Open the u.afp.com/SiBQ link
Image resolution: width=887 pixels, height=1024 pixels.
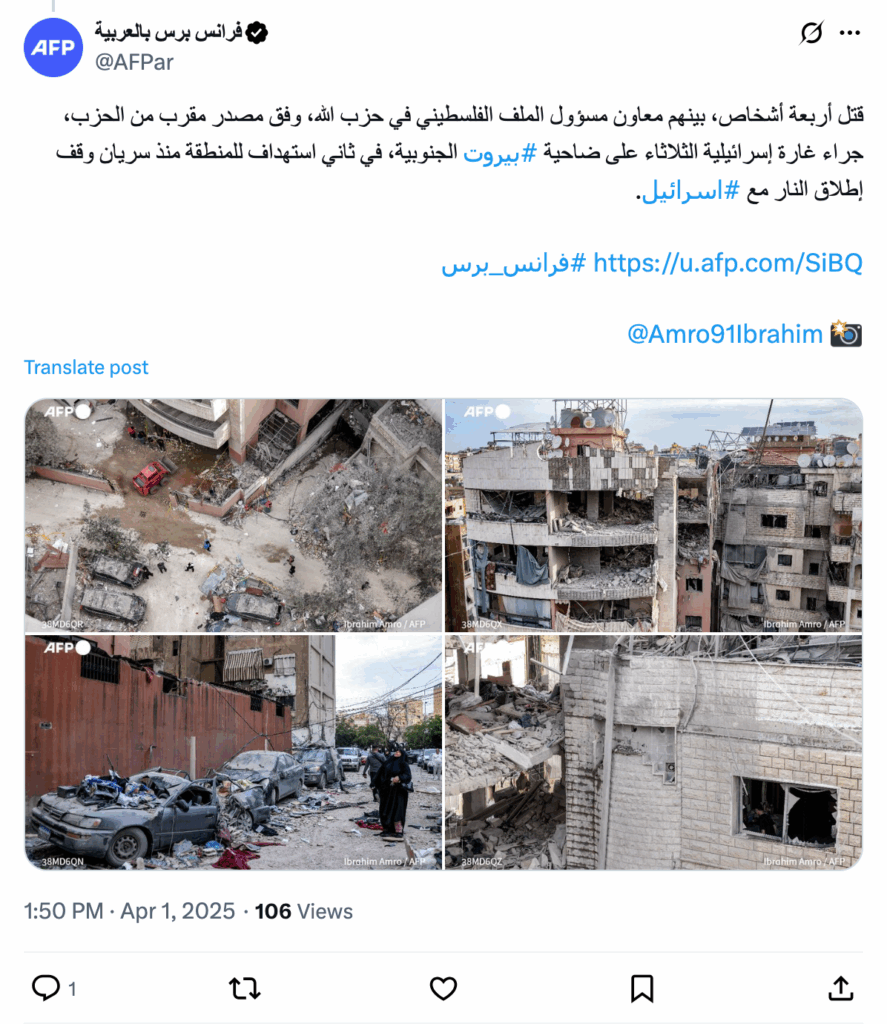(728, 263)
